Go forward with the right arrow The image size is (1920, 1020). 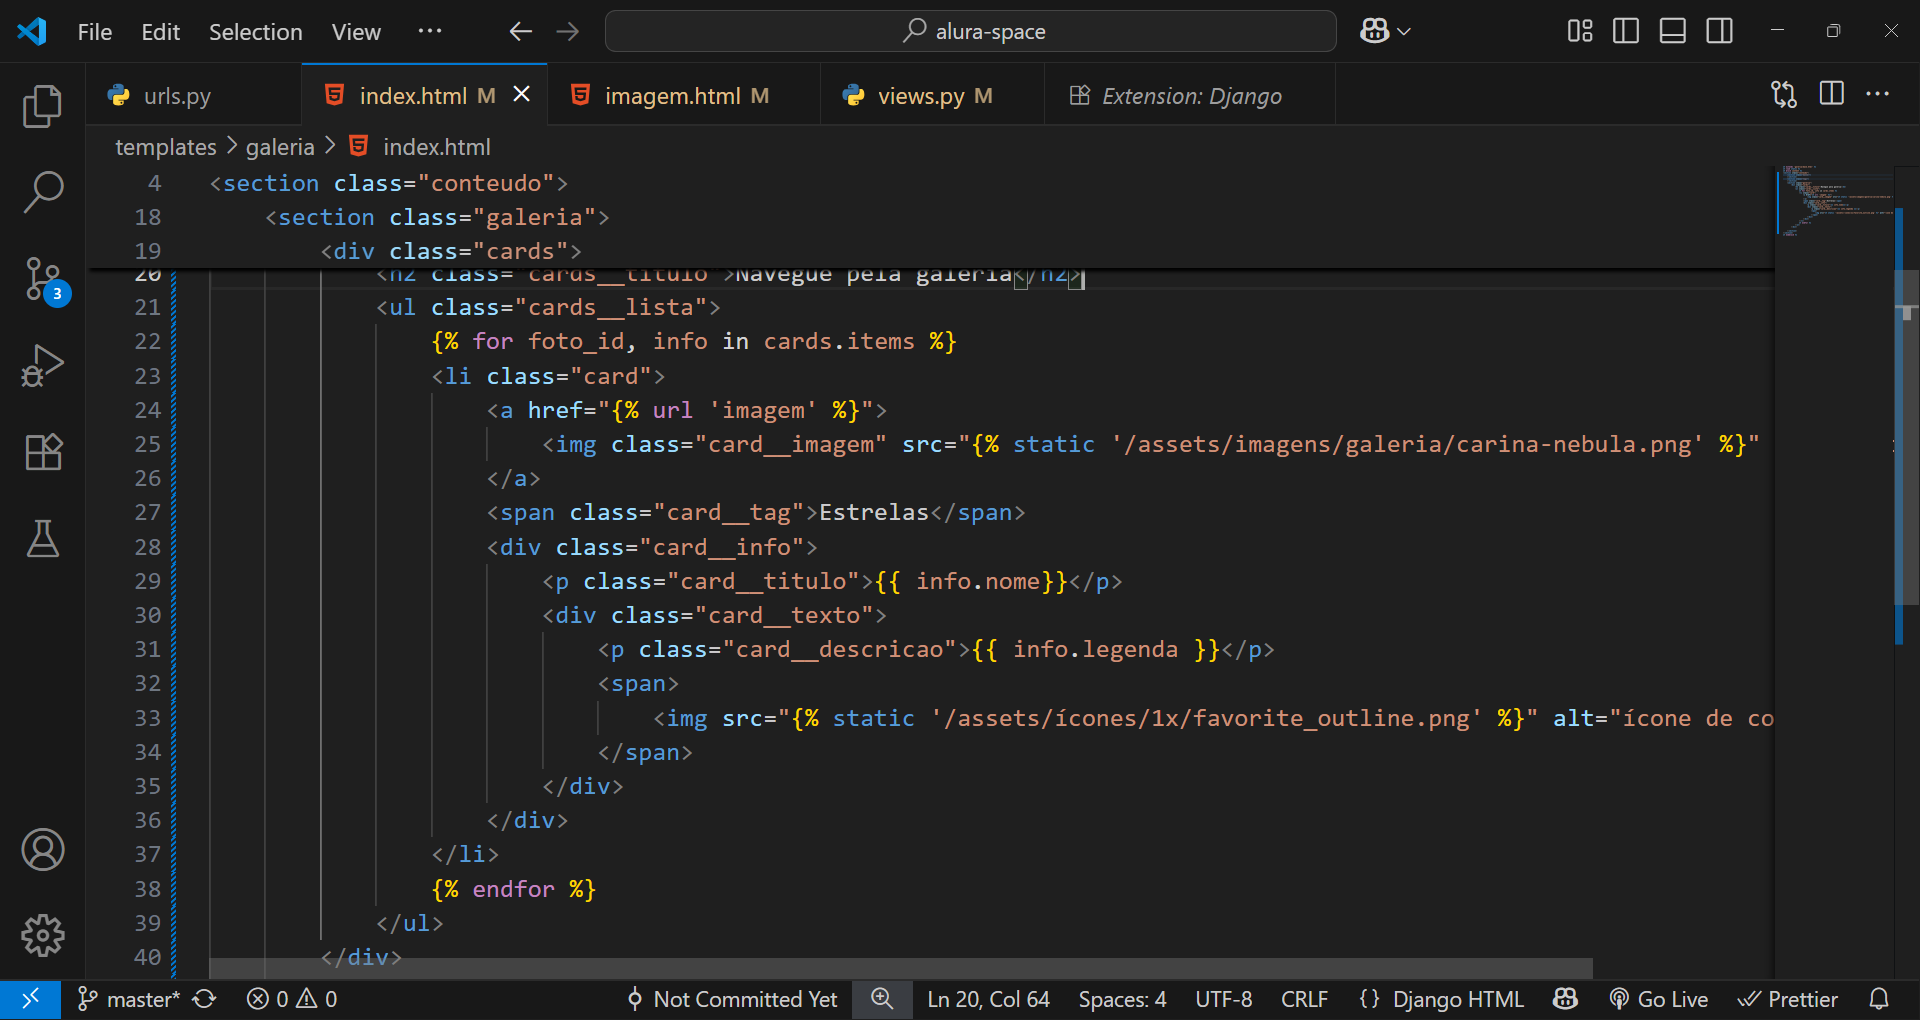click(568, 31)
